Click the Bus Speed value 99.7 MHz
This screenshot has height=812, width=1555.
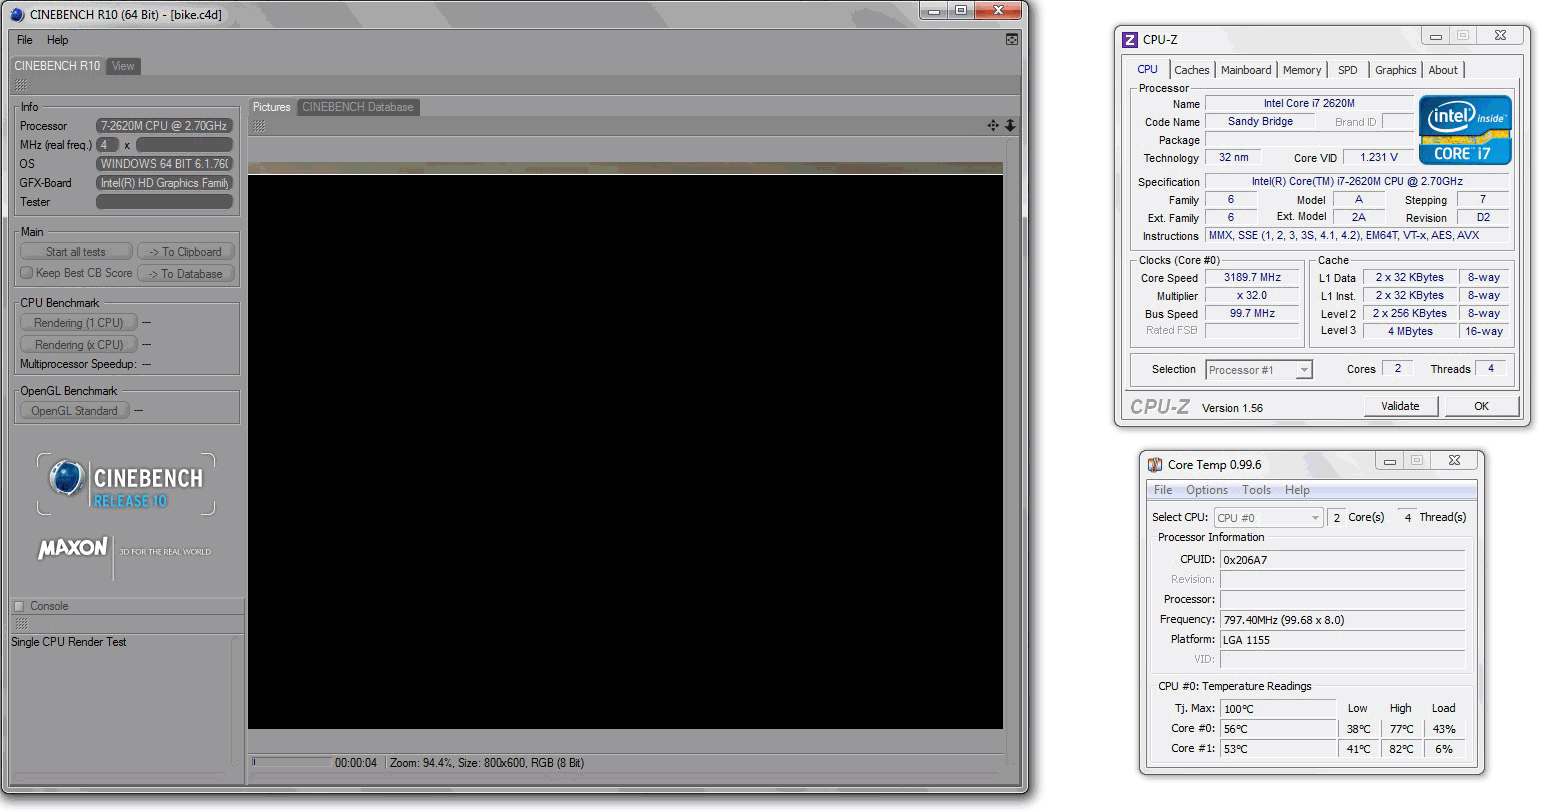[1252, 313]
